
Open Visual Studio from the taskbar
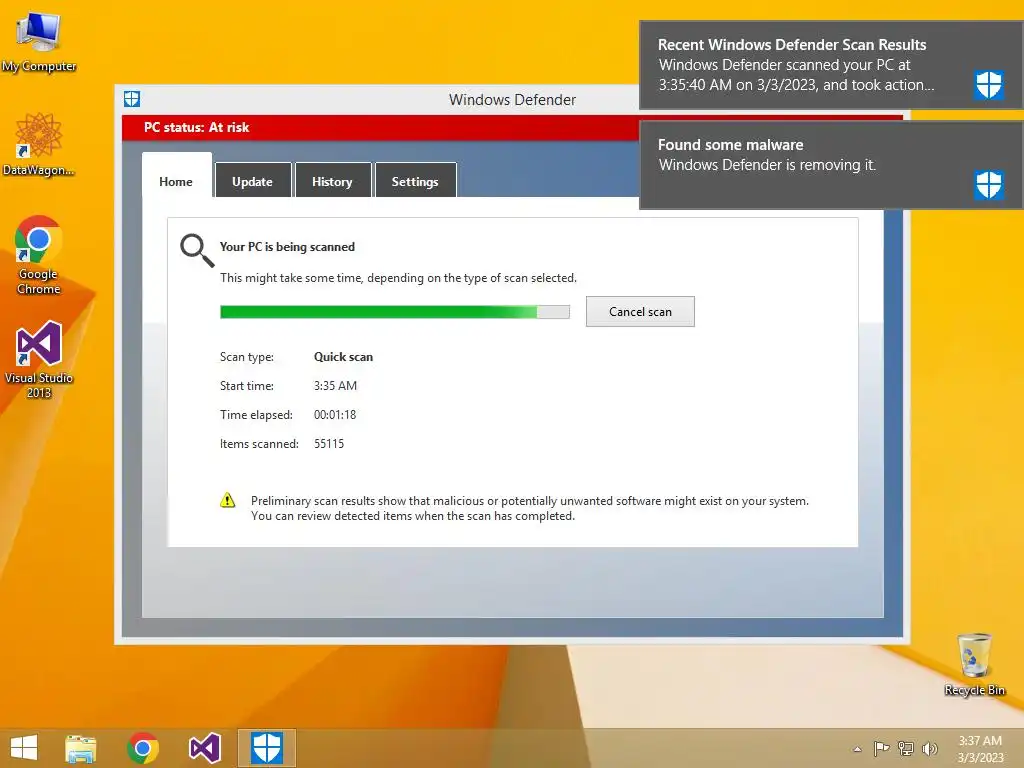point(204,748)
